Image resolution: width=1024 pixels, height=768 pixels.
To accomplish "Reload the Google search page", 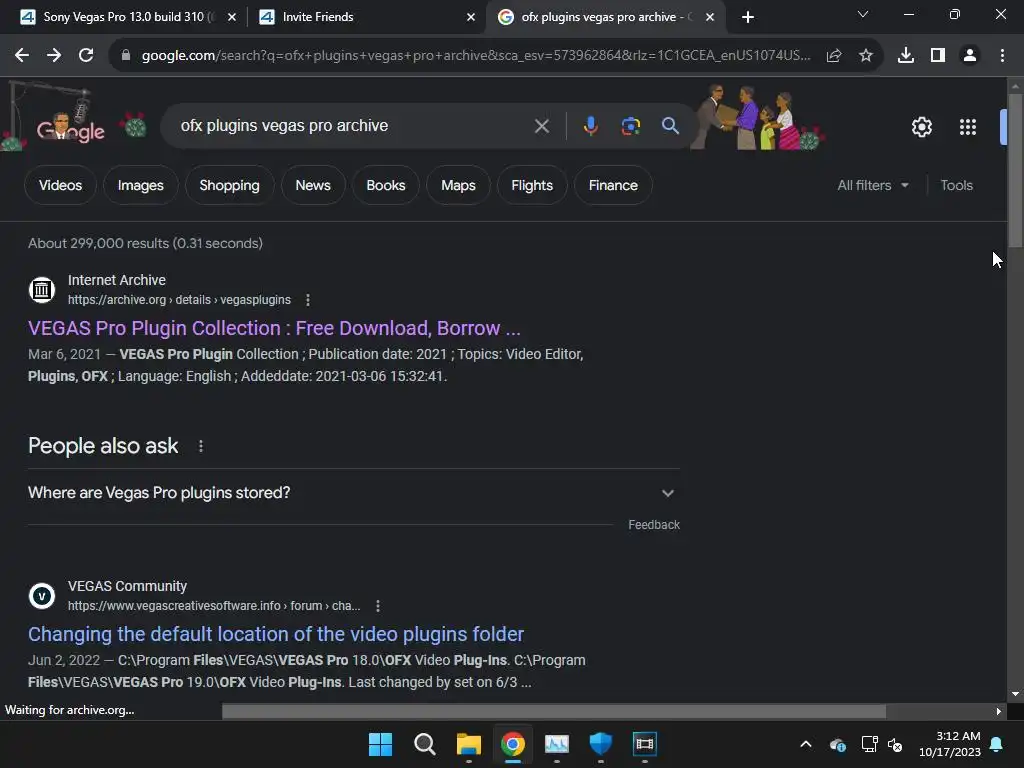I will pos(86,56).
